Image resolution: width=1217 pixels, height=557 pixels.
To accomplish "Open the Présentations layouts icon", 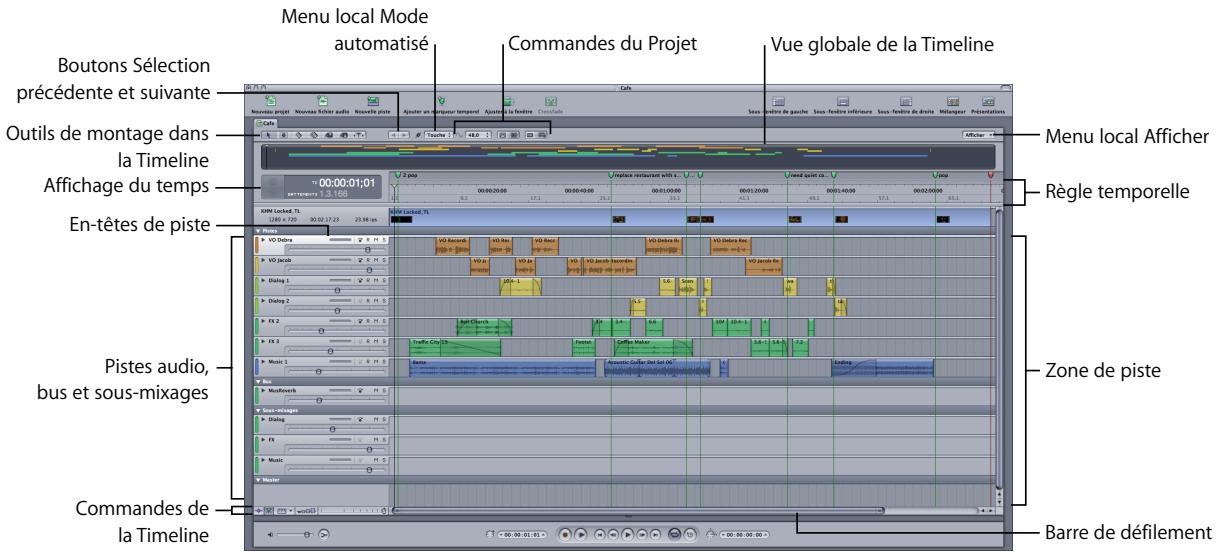I will click(x=988, y=101).
